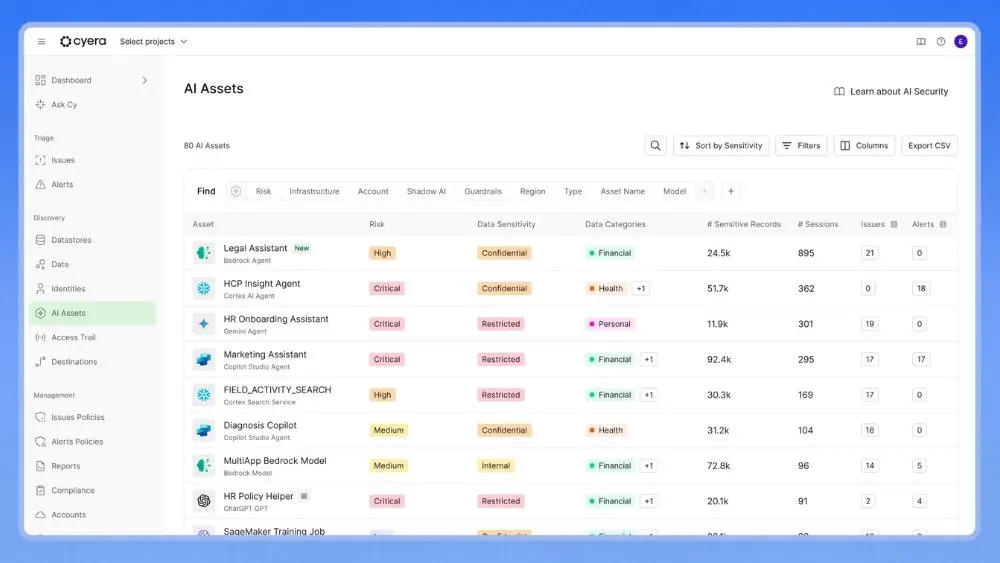
Task: Select the Asset Name filter chip
Action: click(622, 191)
